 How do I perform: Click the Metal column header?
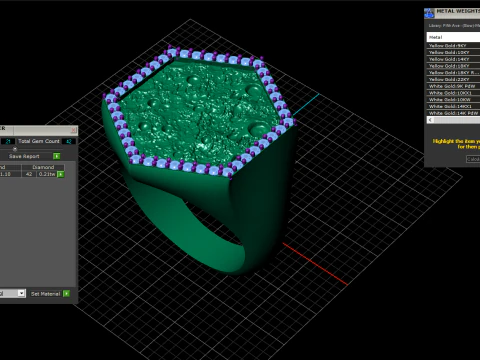click(x=453, y=37)
